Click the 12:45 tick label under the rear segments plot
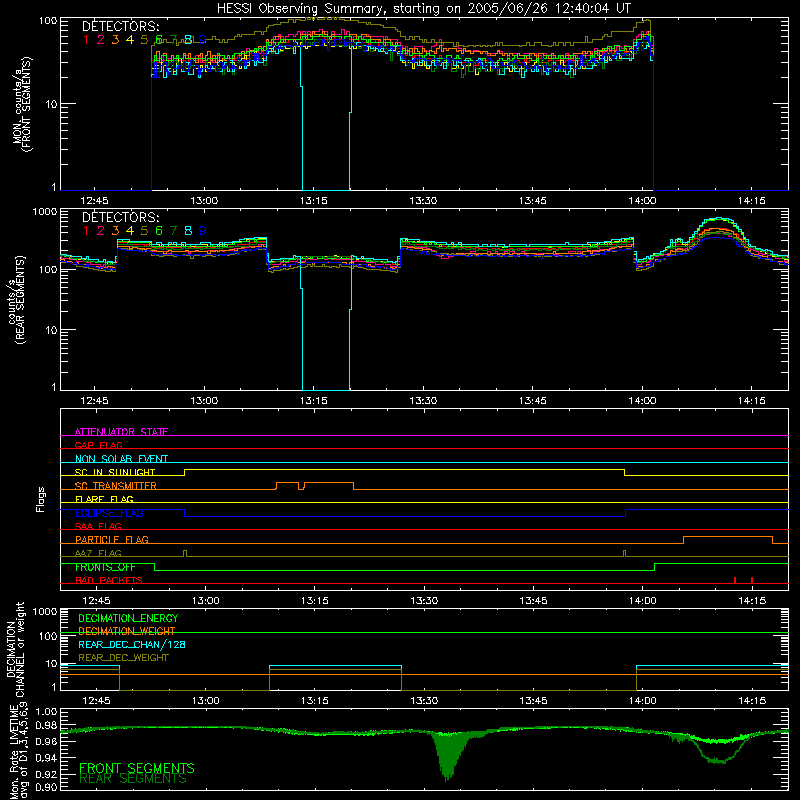 click(94, 401)
